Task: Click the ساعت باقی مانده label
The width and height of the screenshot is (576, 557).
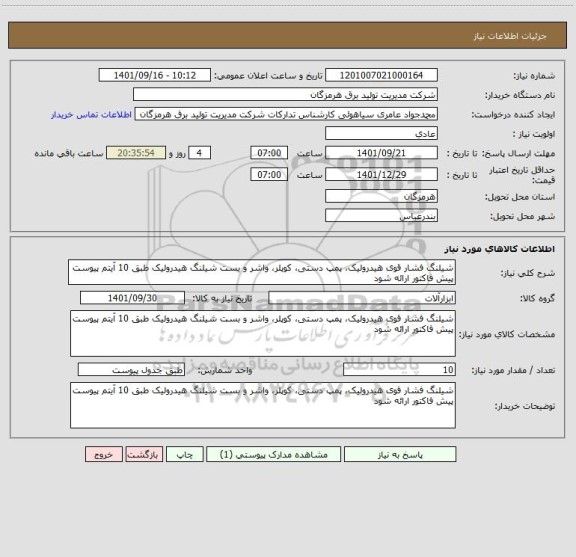Action: click(x=69, y=154)
